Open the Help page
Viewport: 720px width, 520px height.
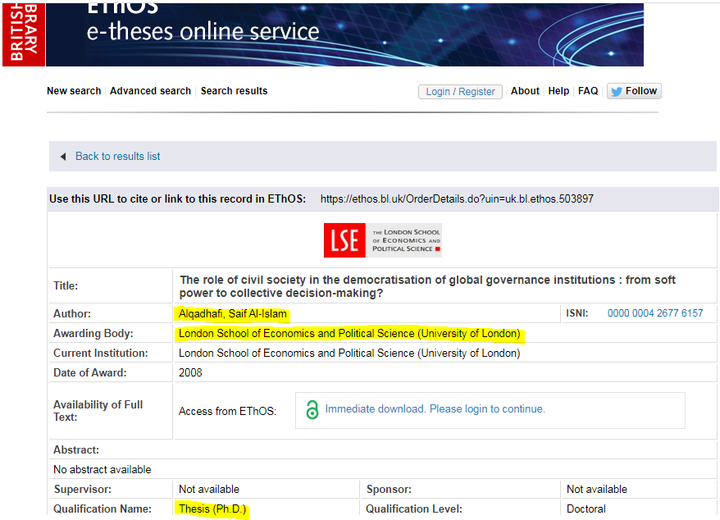click(x=558, y=91)
